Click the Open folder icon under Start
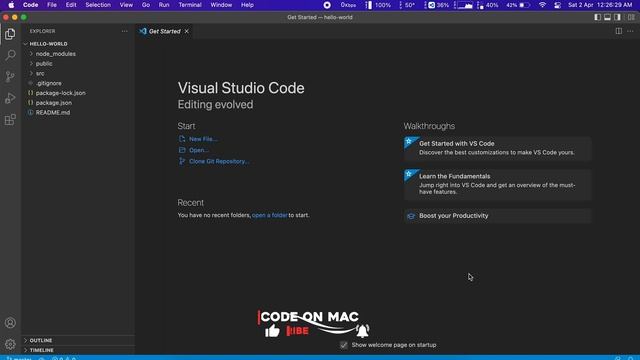640x360 pixels. point(182,150)
